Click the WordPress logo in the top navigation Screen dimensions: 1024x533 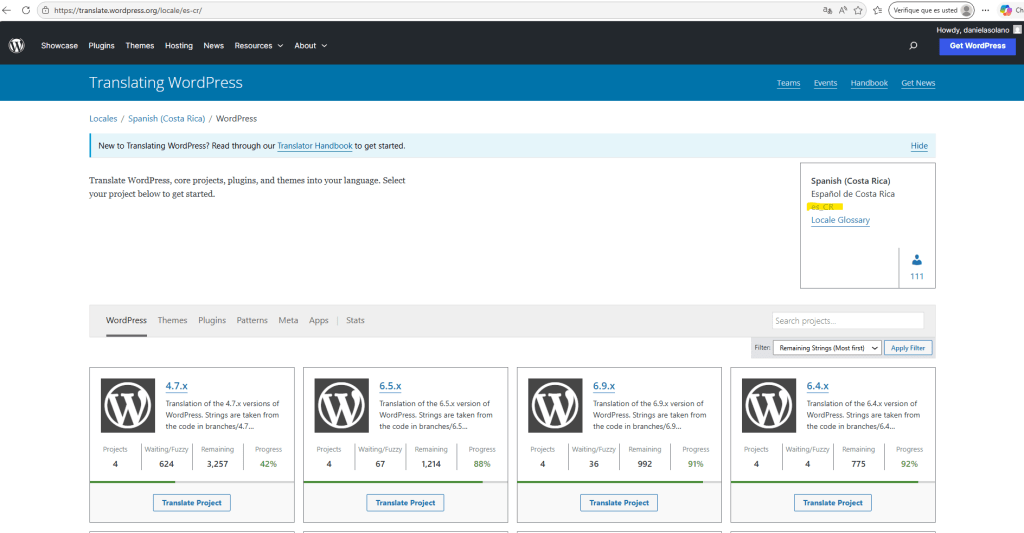[17, 45]
